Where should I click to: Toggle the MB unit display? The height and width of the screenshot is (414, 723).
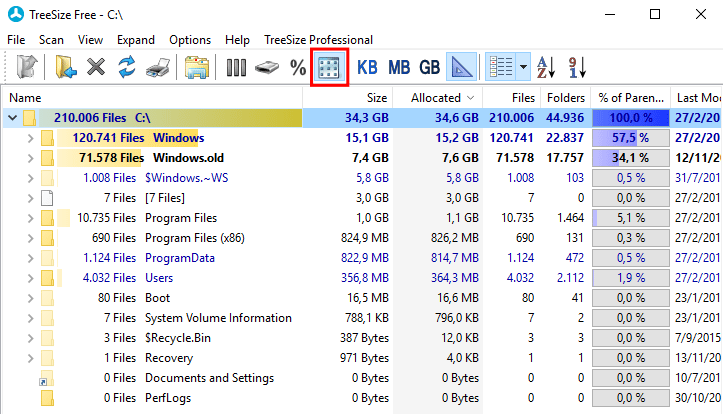399,67
